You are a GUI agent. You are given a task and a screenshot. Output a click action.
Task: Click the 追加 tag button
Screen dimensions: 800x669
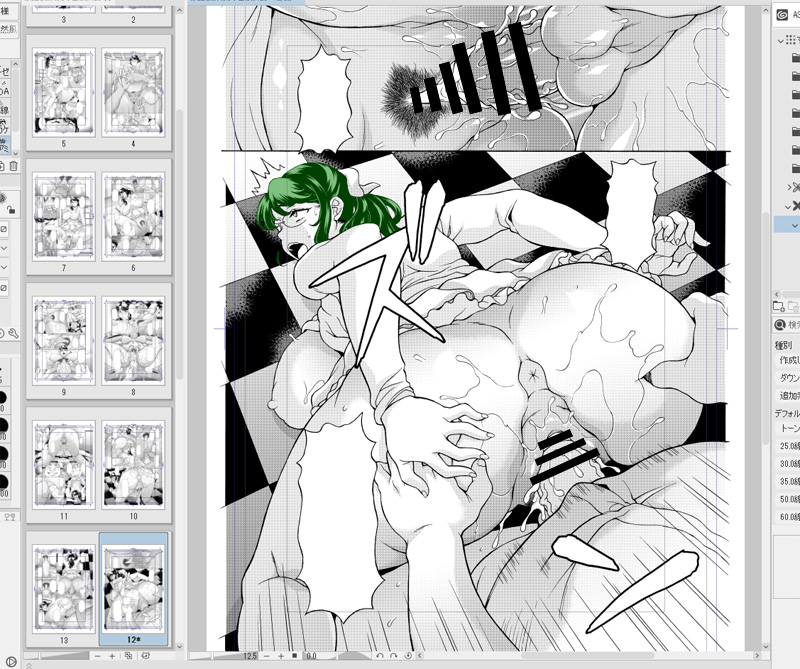pyautogui.click(x=788, y=395)
